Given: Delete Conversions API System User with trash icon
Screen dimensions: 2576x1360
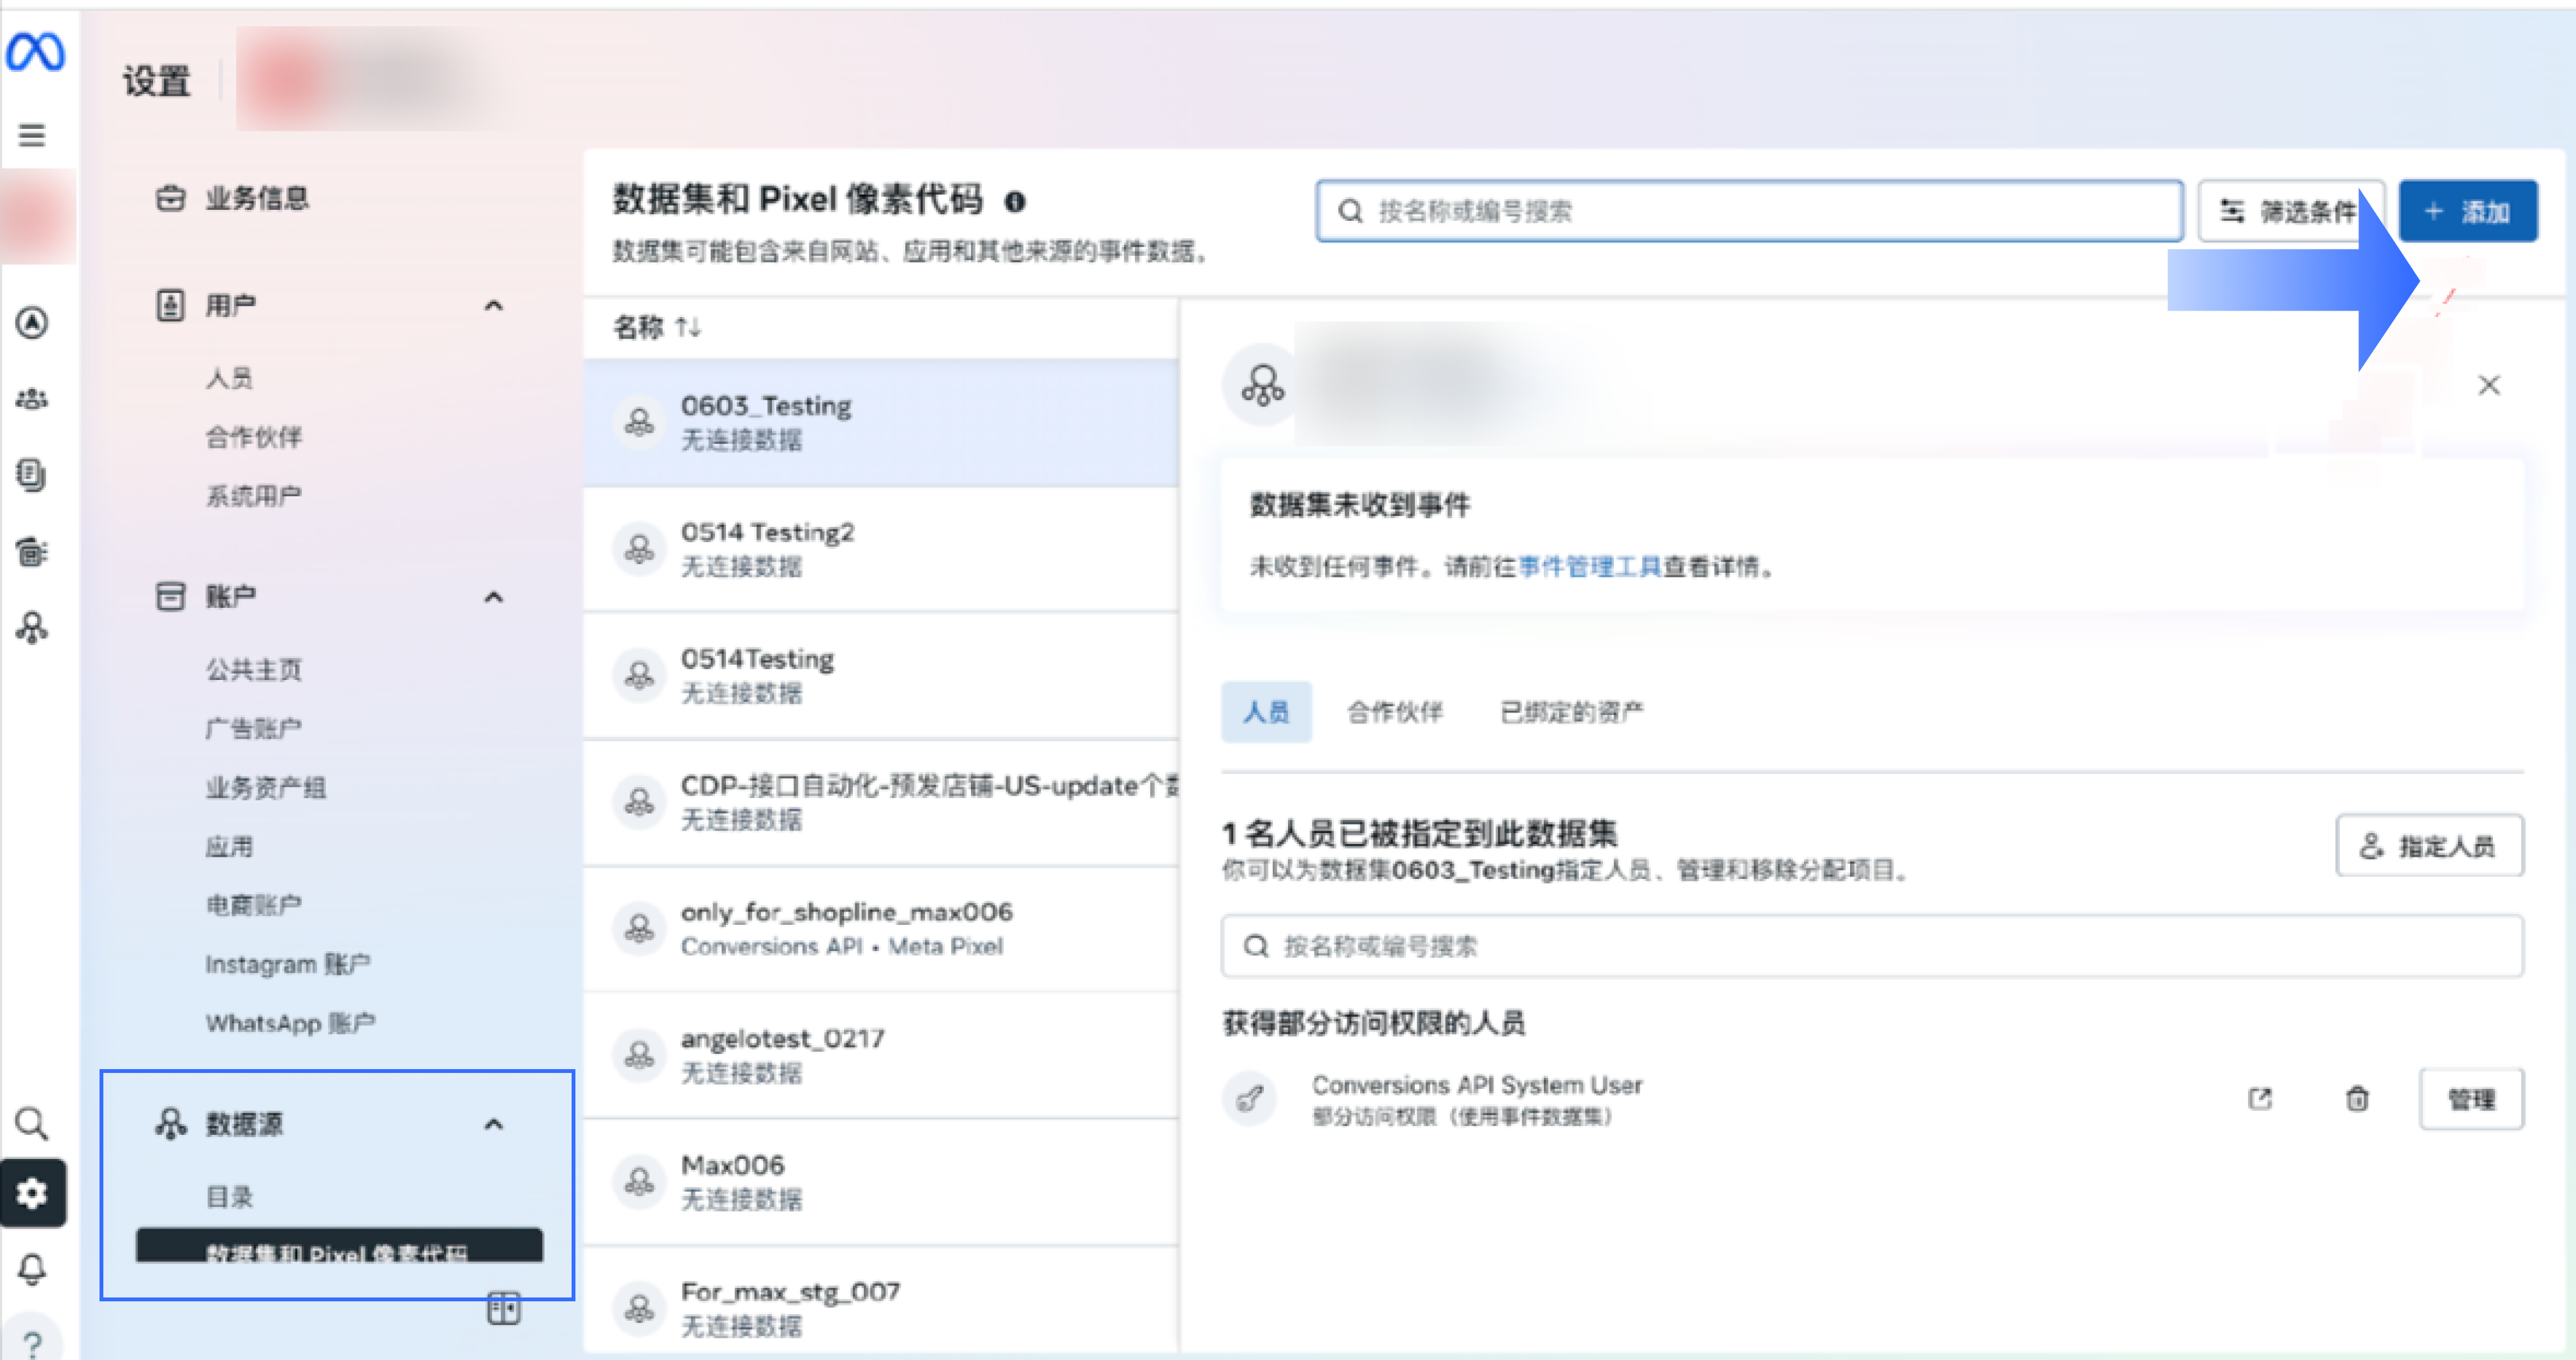Looking at the screenshot, I should coord(2357,1099).
